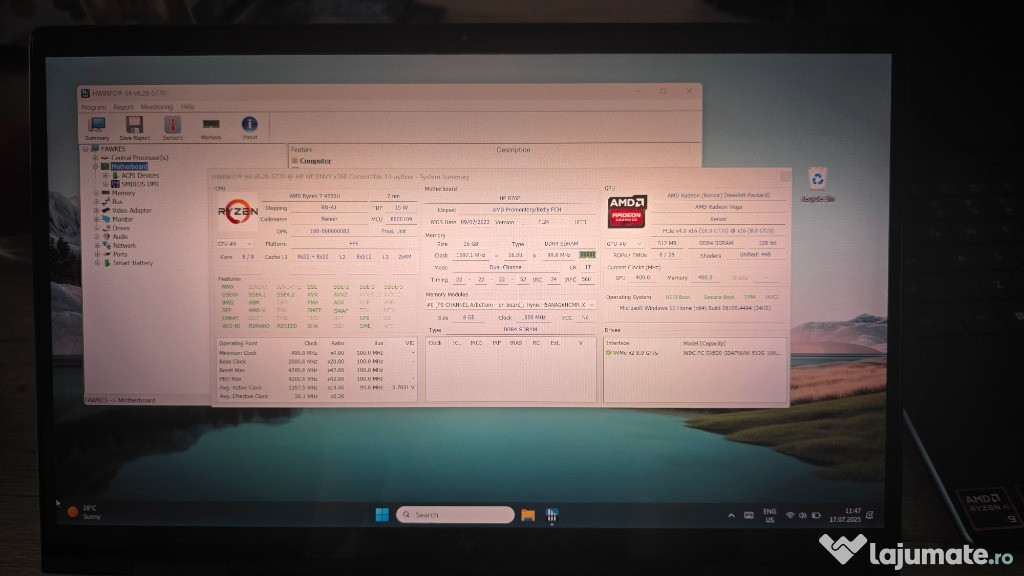The height and width of the screenshot is (576, 1024).
Task: Open the Summary toolbar icon
Action: [97, 128]
